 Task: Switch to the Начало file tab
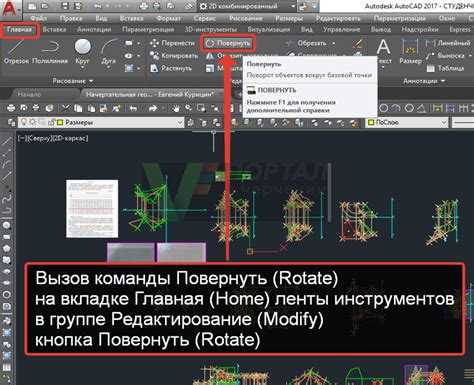pos(30,94)
